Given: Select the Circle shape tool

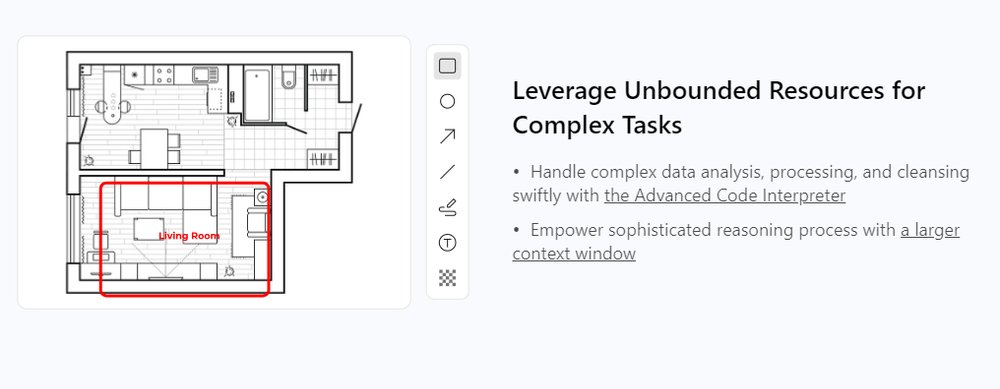Looking at the screenshot, I should 448,101.
